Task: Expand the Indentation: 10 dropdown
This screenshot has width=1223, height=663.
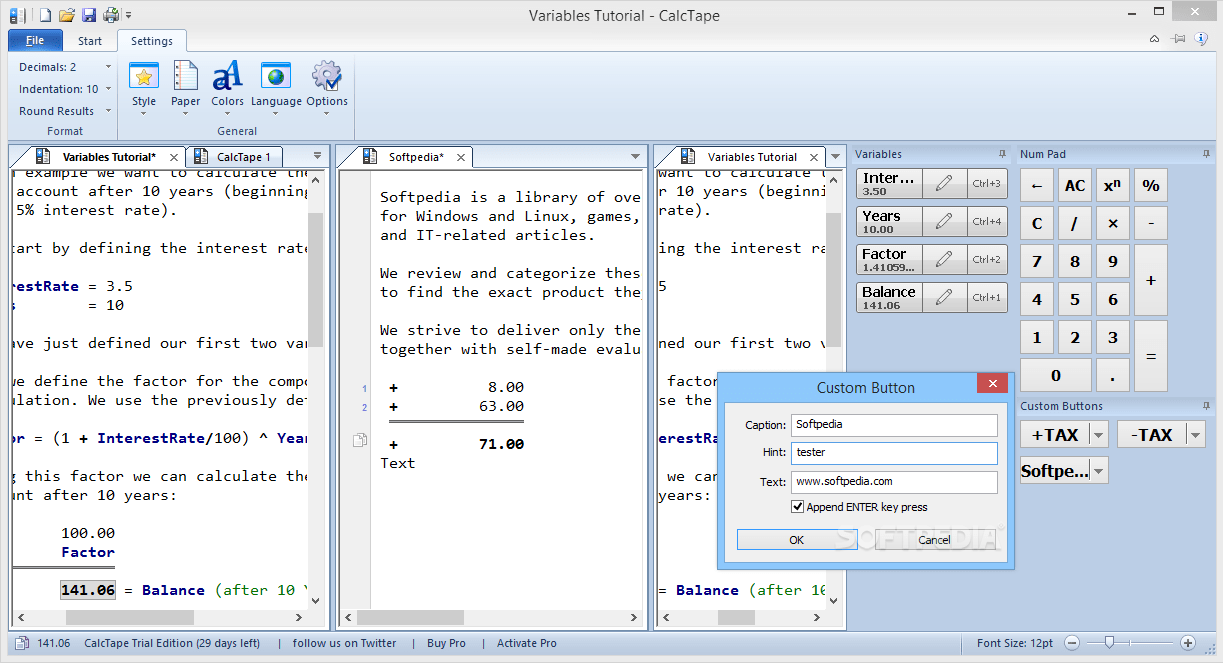Action: click(107, 89)
